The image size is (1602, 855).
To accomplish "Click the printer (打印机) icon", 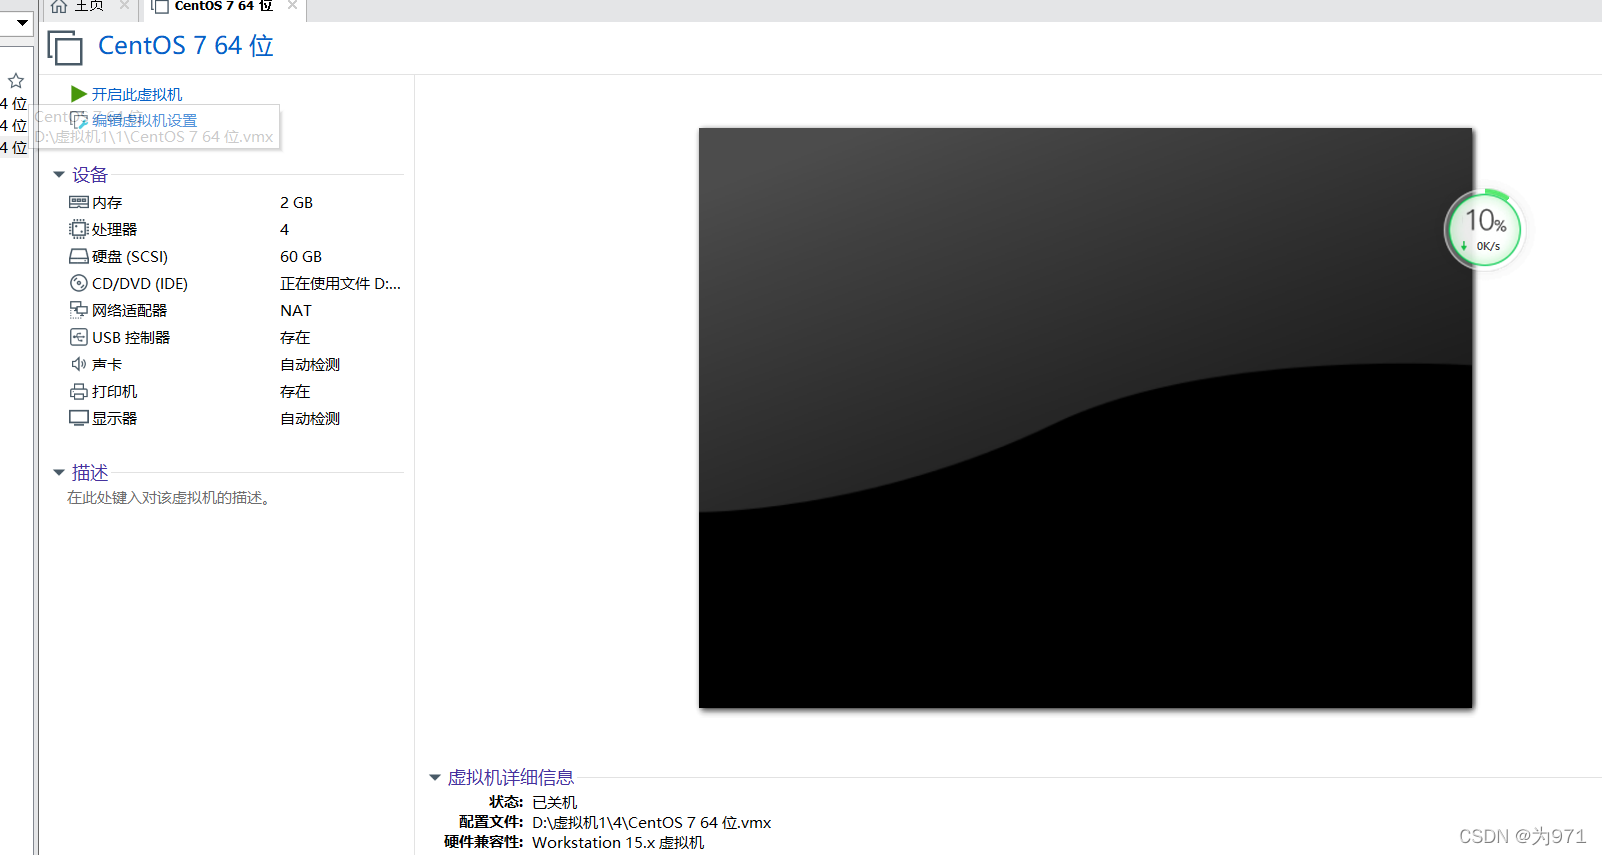I will 79,391.
